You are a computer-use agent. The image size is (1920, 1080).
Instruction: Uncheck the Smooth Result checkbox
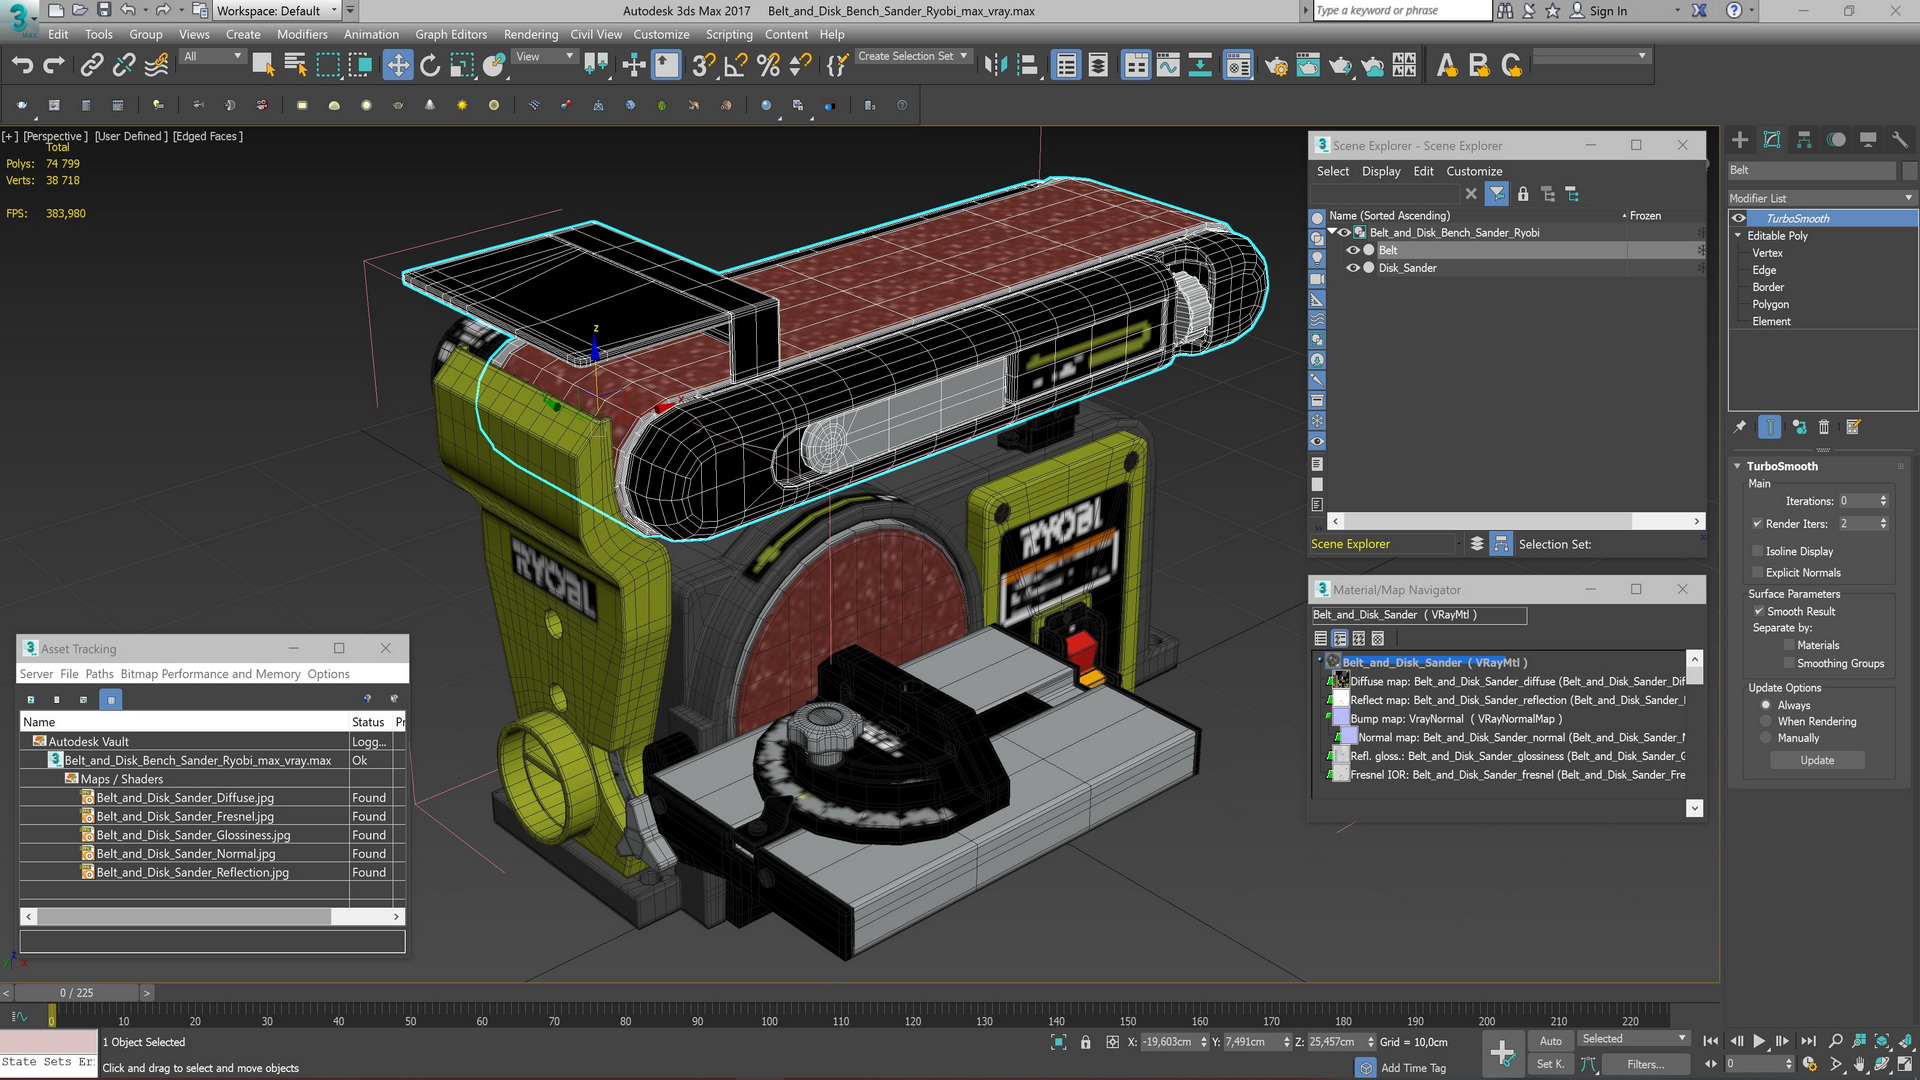[1758, 611]
